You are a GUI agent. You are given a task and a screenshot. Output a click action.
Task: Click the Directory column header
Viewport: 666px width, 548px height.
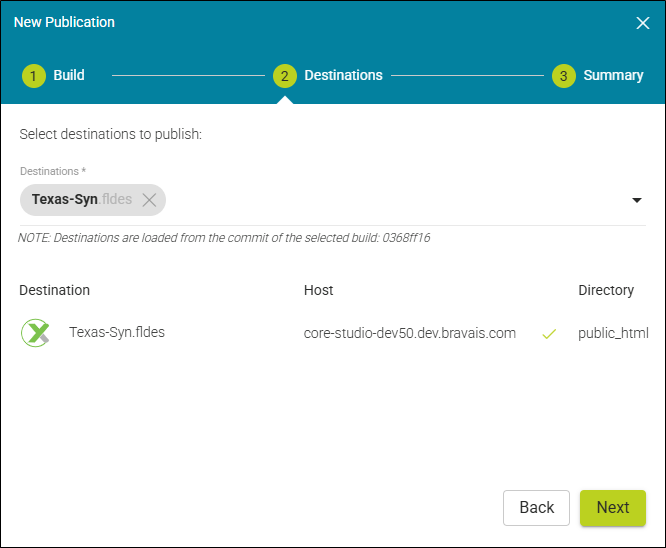click(606, 290)
